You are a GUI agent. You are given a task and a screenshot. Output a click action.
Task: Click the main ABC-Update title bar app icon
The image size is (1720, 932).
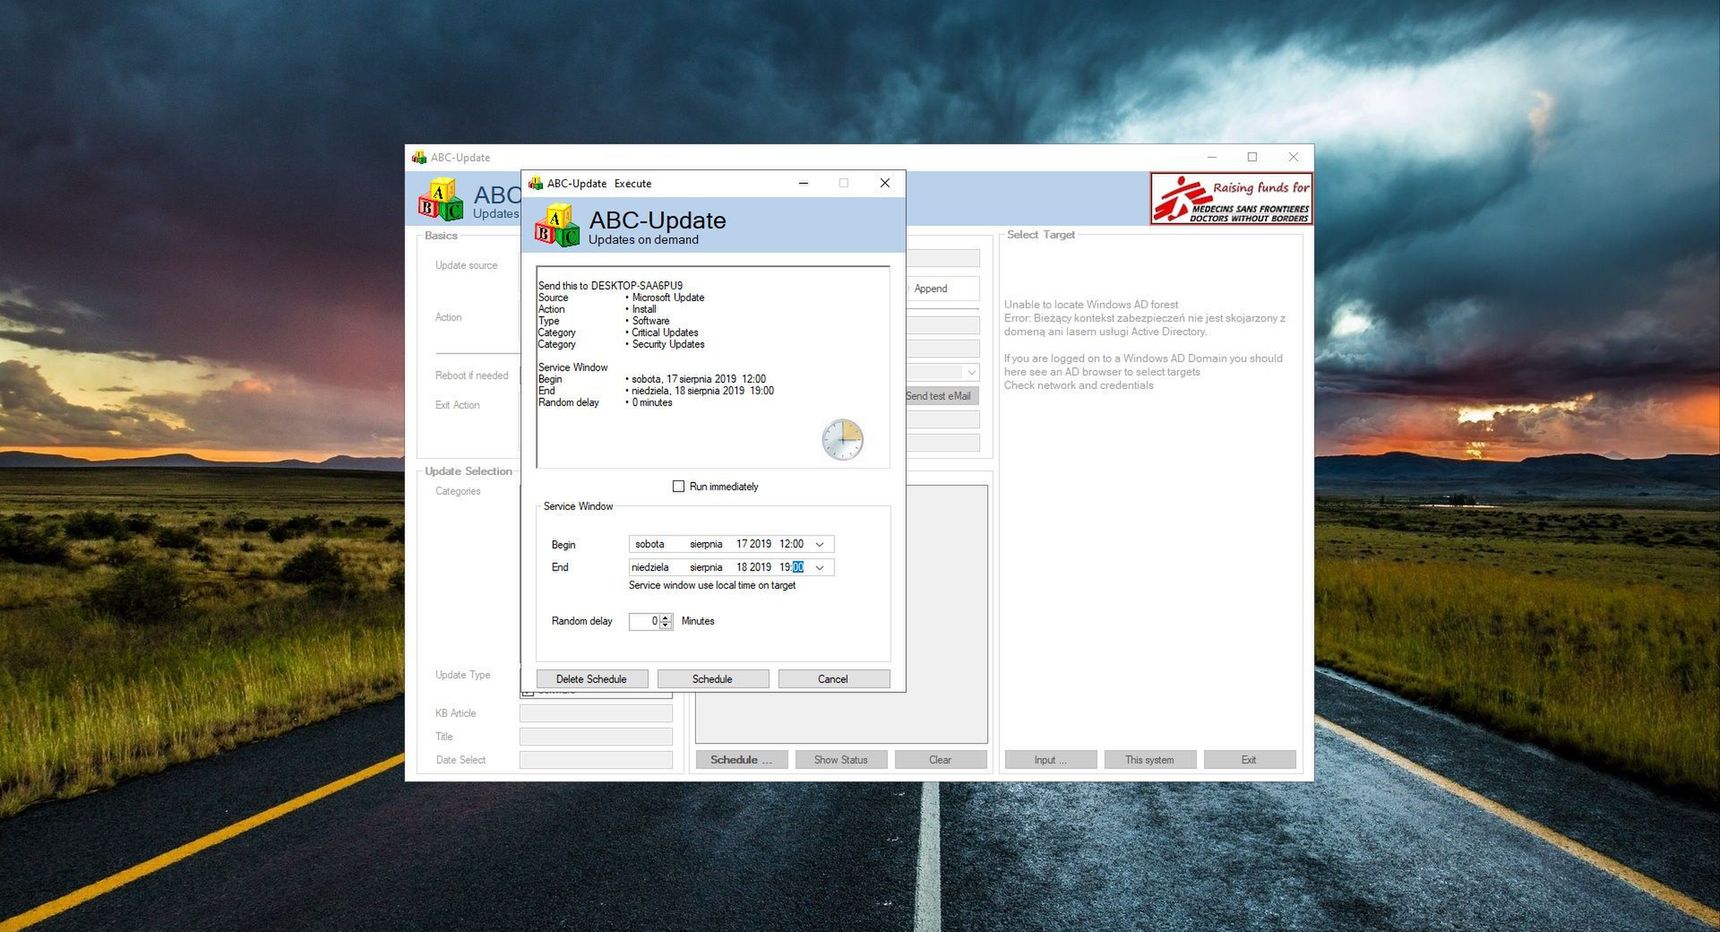[419, 157]
